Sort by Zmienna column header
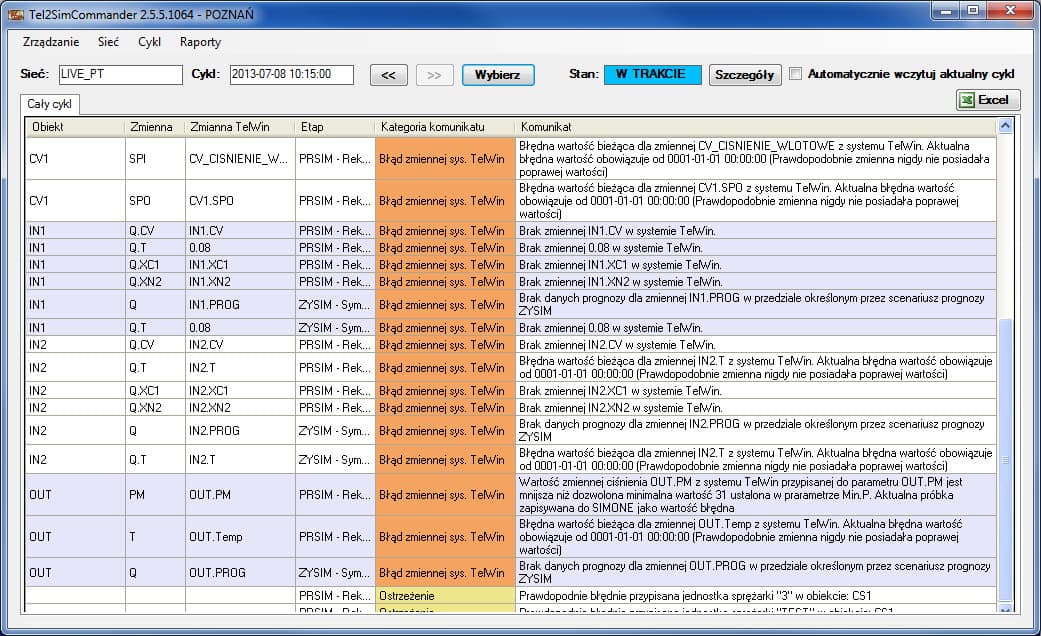This screenshot has height=636, width=1041. (x=154, y=127)
